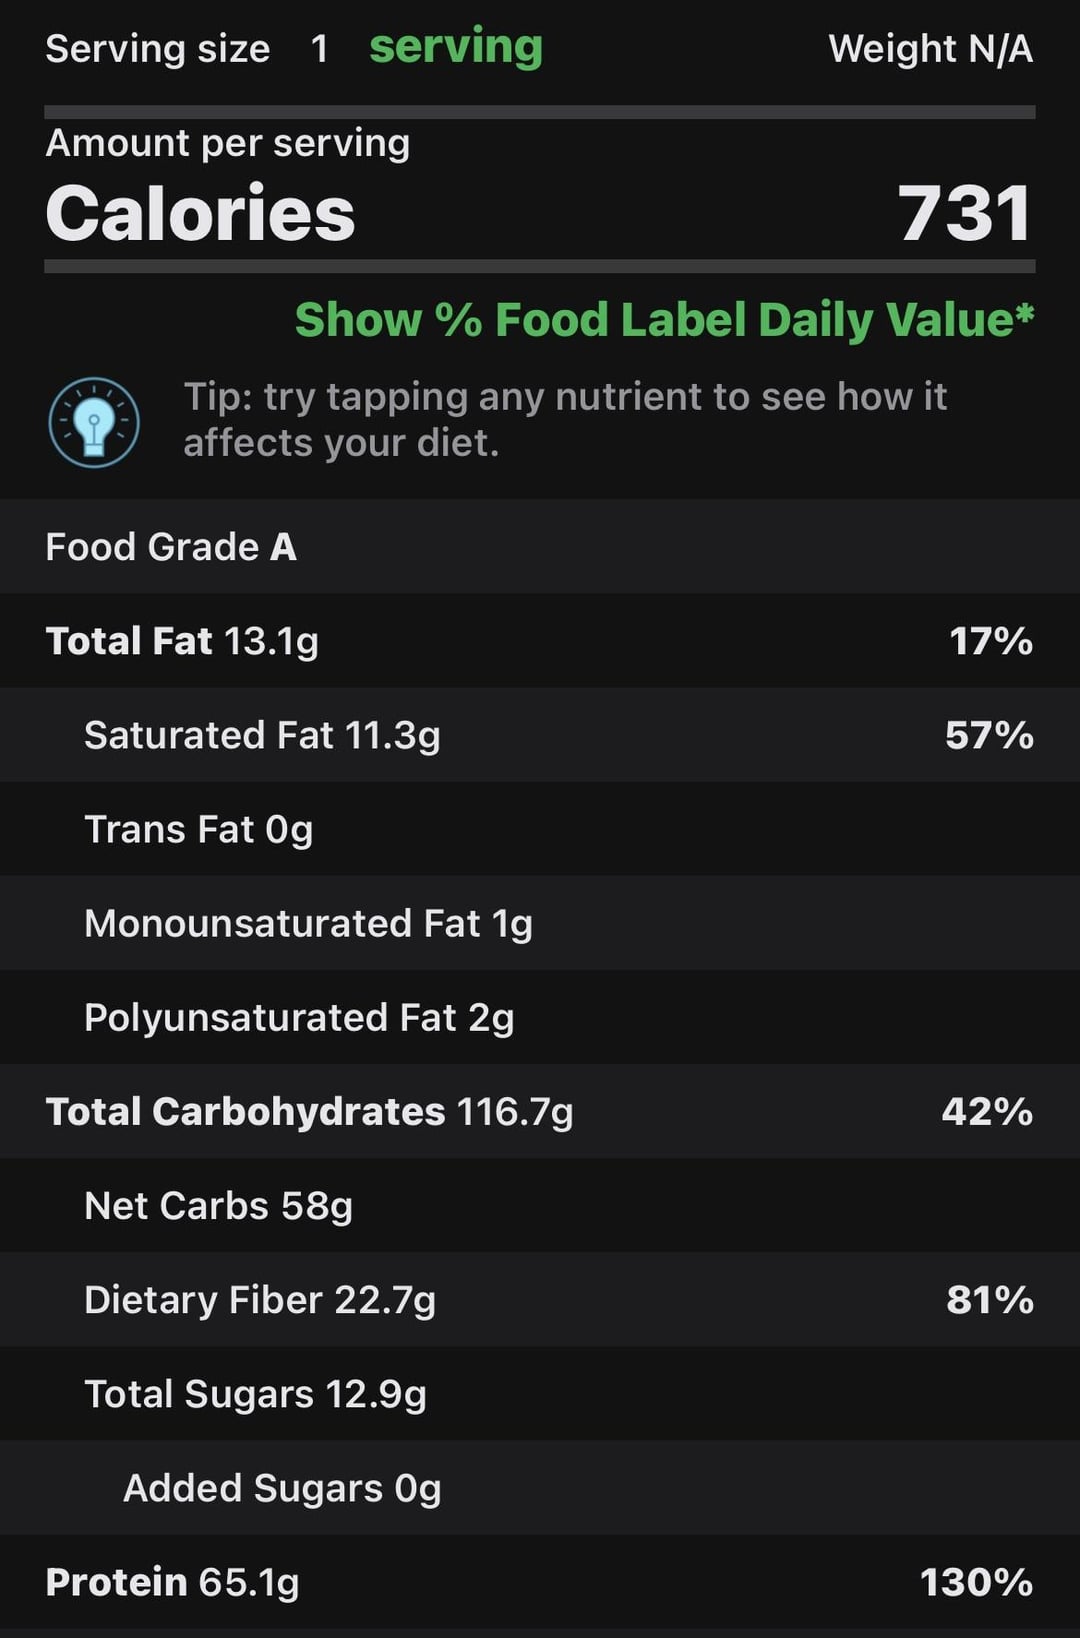This screenshot has width=1080, height=1638.
Task: Tap the Added Sugars 0g row
Action: (540, 1487)
